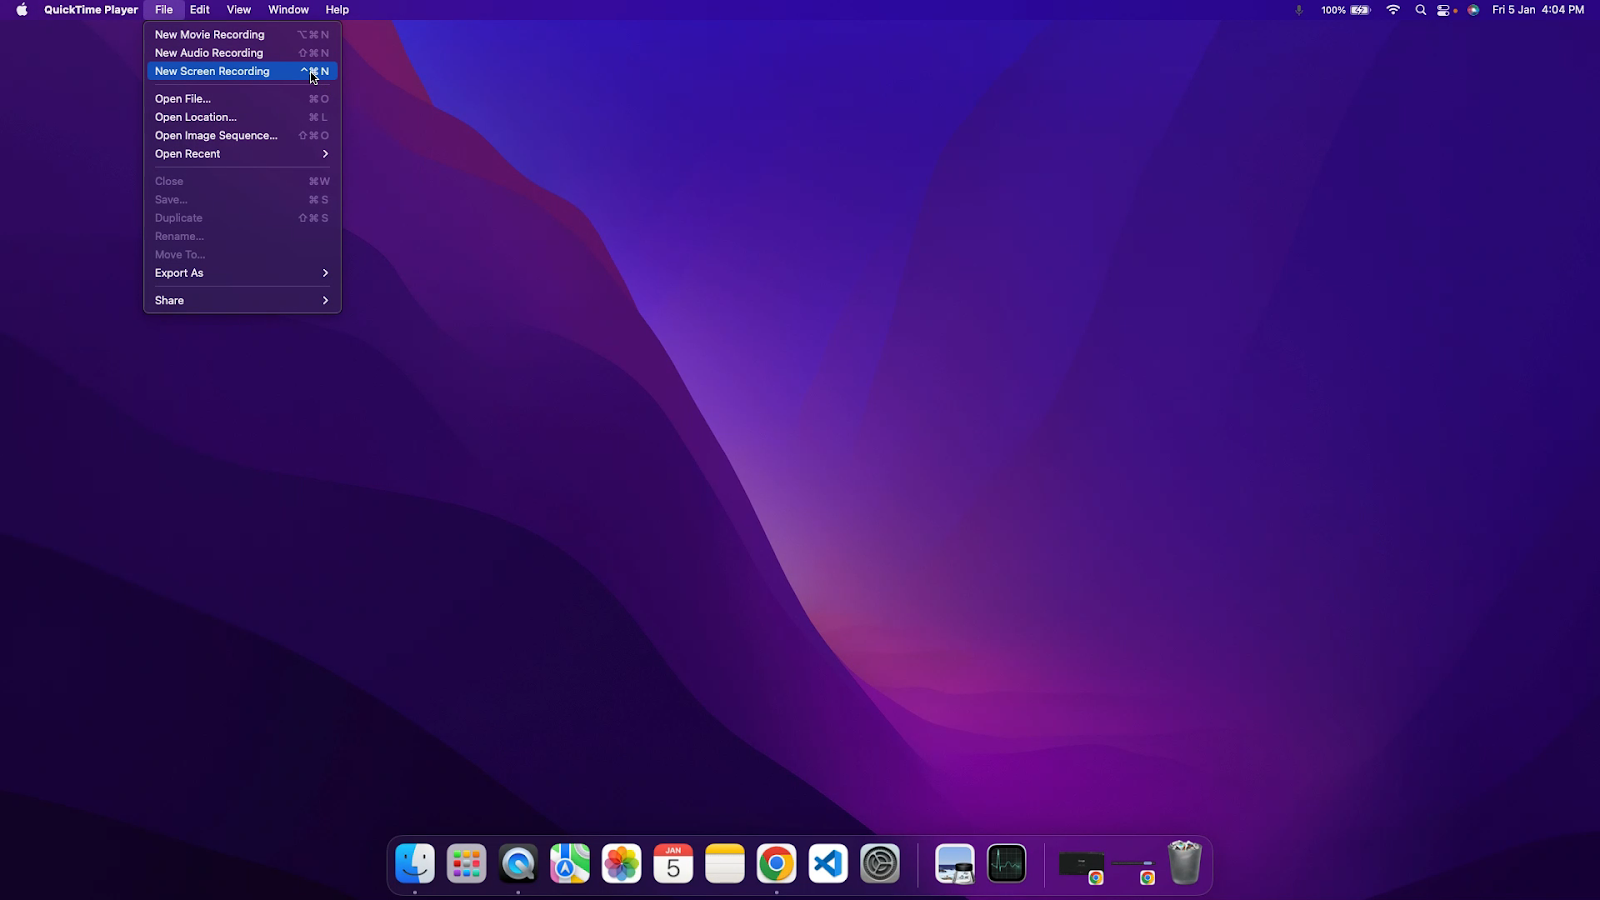Viewport: 1600px width, 900px height.
Task: Open Activity Monitor from the Dock
Action: 1006,863
